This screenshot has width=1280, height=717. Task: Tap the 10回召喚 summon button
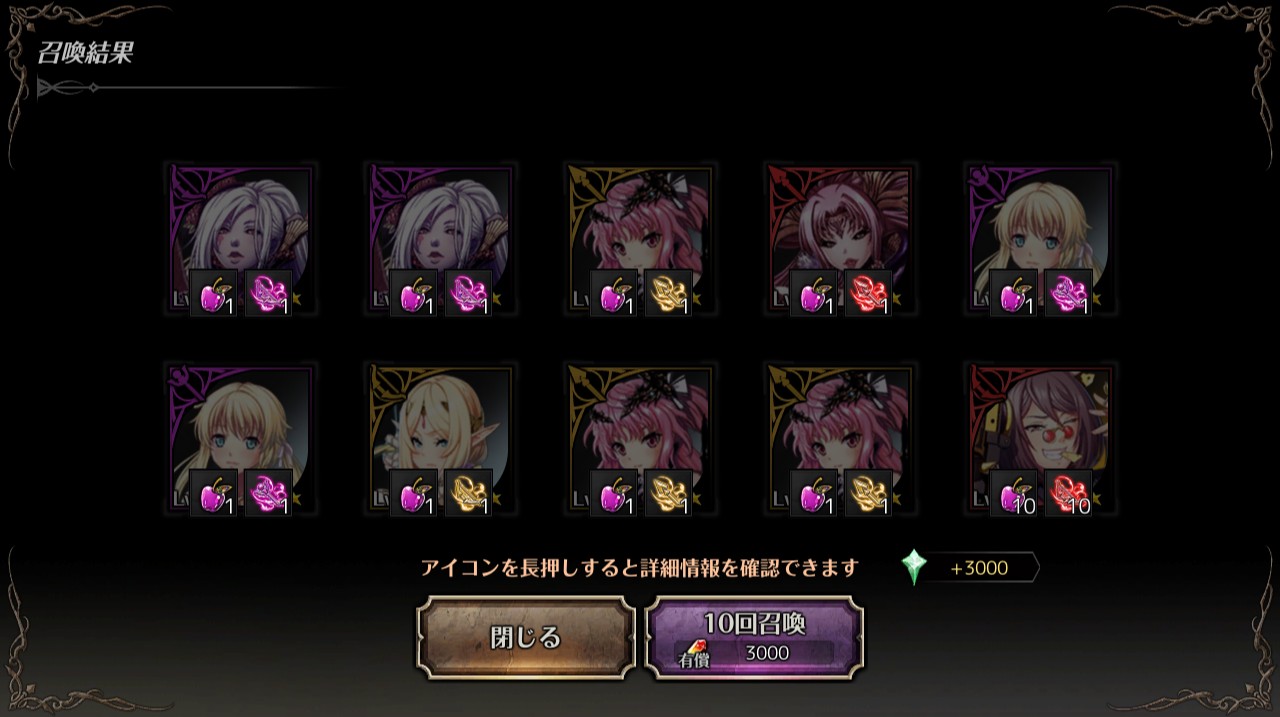pos(754,637)
